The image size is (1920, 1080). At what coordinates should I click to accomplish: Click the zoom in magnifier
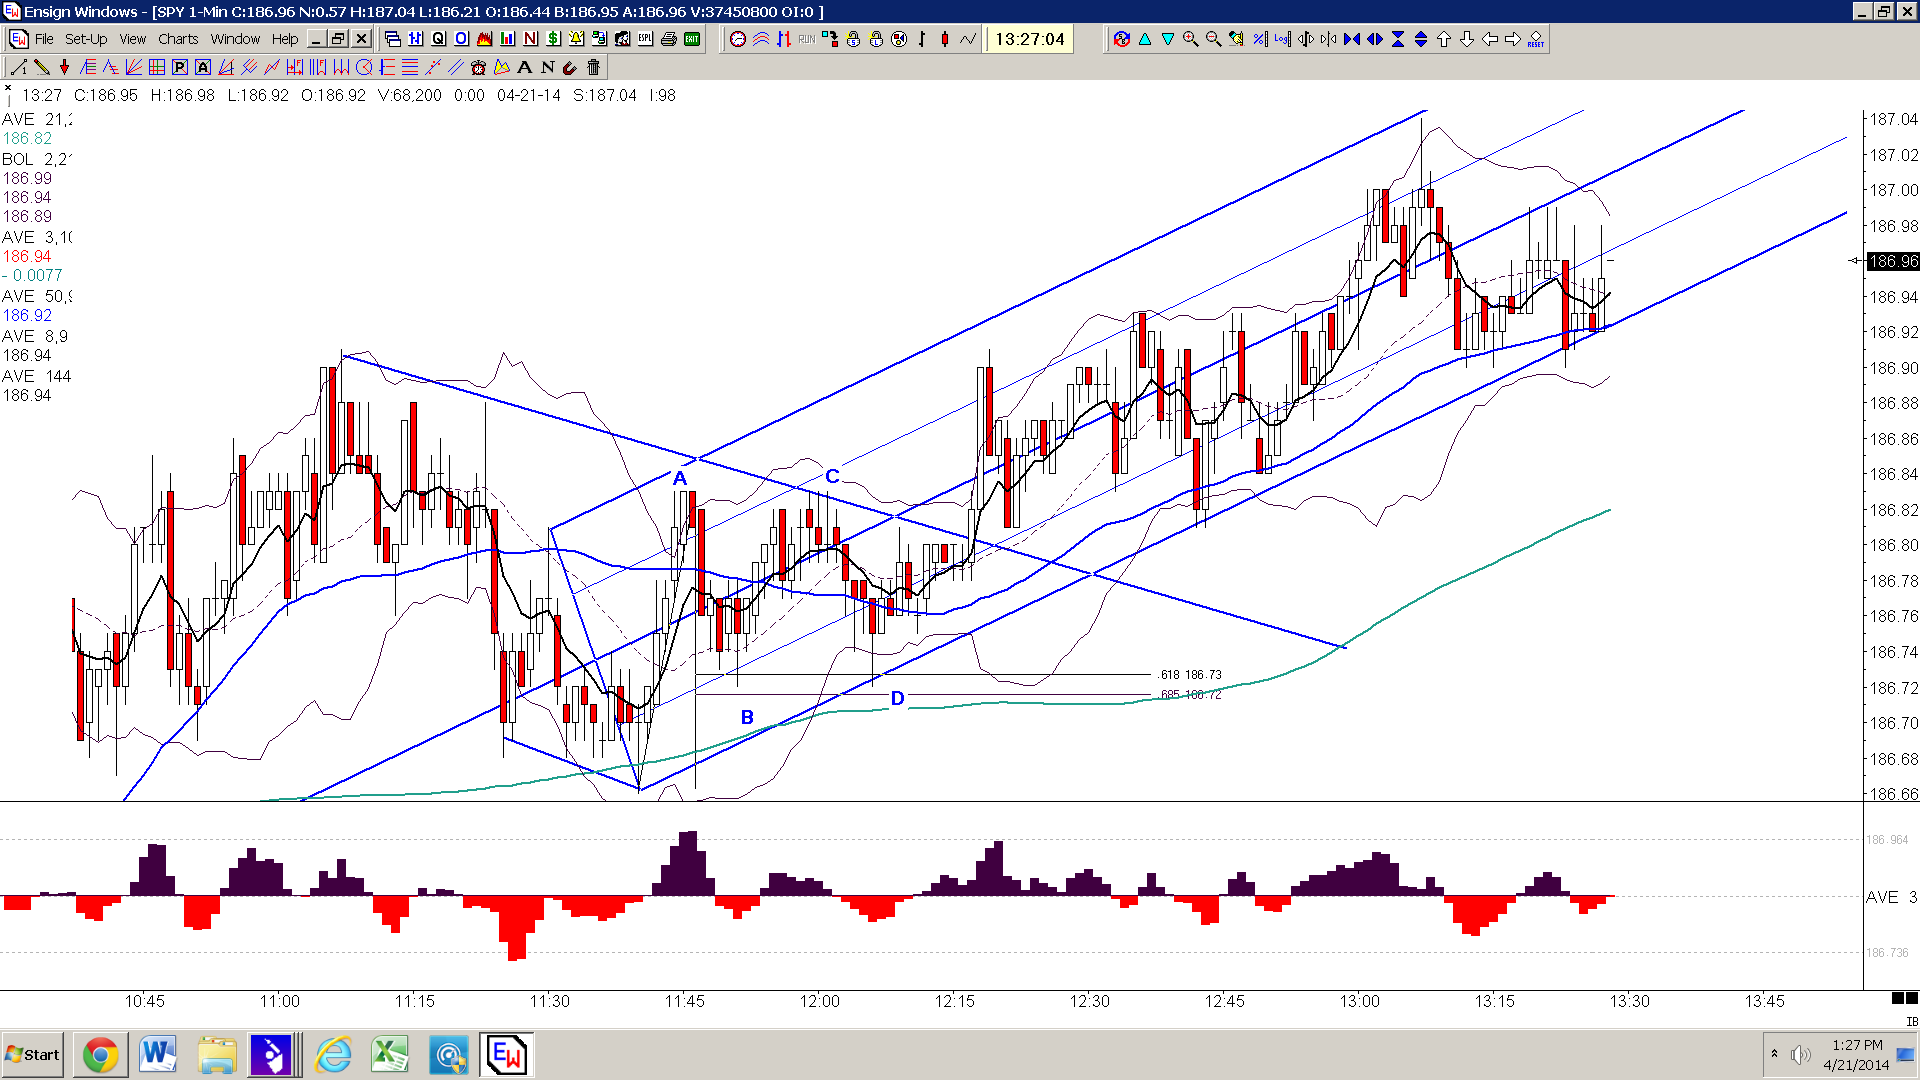(1190, 39)
